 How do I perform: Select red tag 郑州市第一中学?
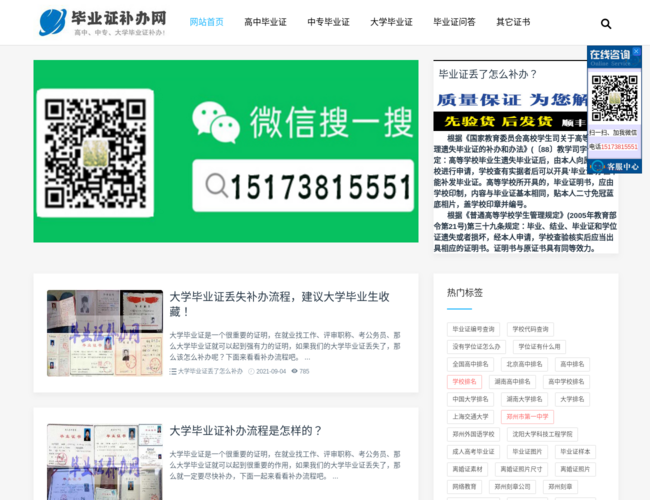pos(527,417)
